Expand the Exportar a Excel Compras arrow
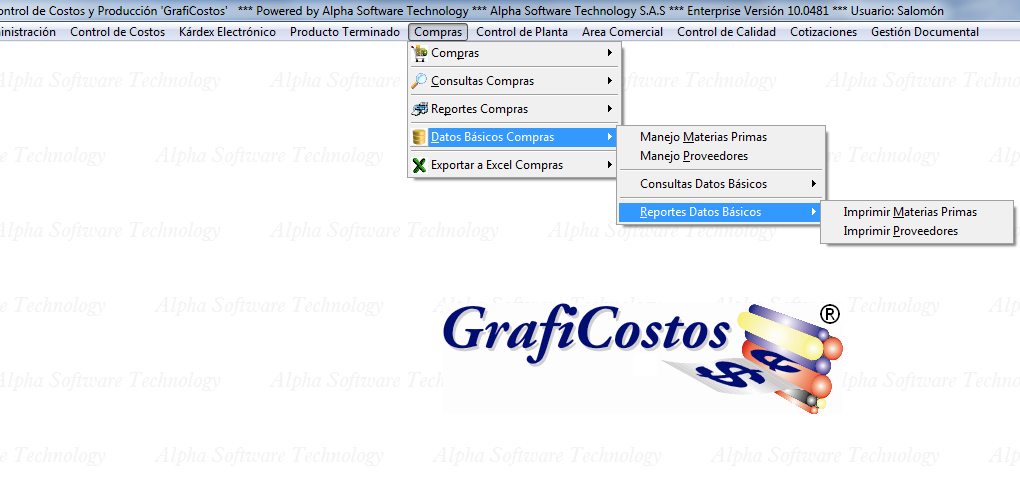 pos(609,165)
